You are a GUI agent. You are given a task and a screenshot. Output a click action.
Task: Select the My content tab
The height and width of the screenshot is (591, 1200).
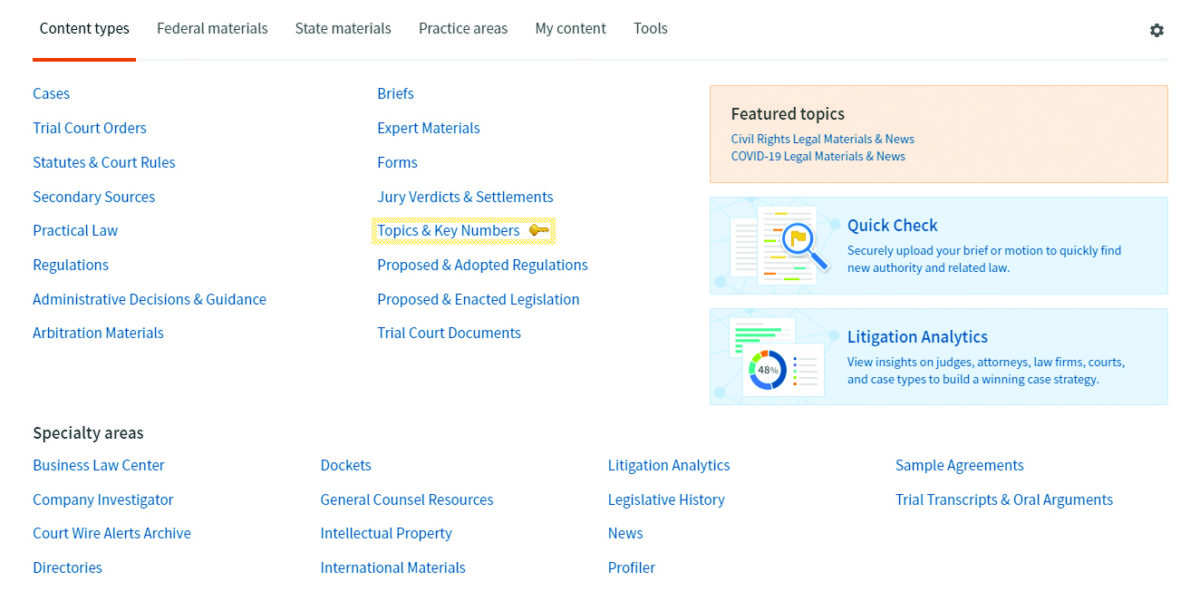click(570, 29)
